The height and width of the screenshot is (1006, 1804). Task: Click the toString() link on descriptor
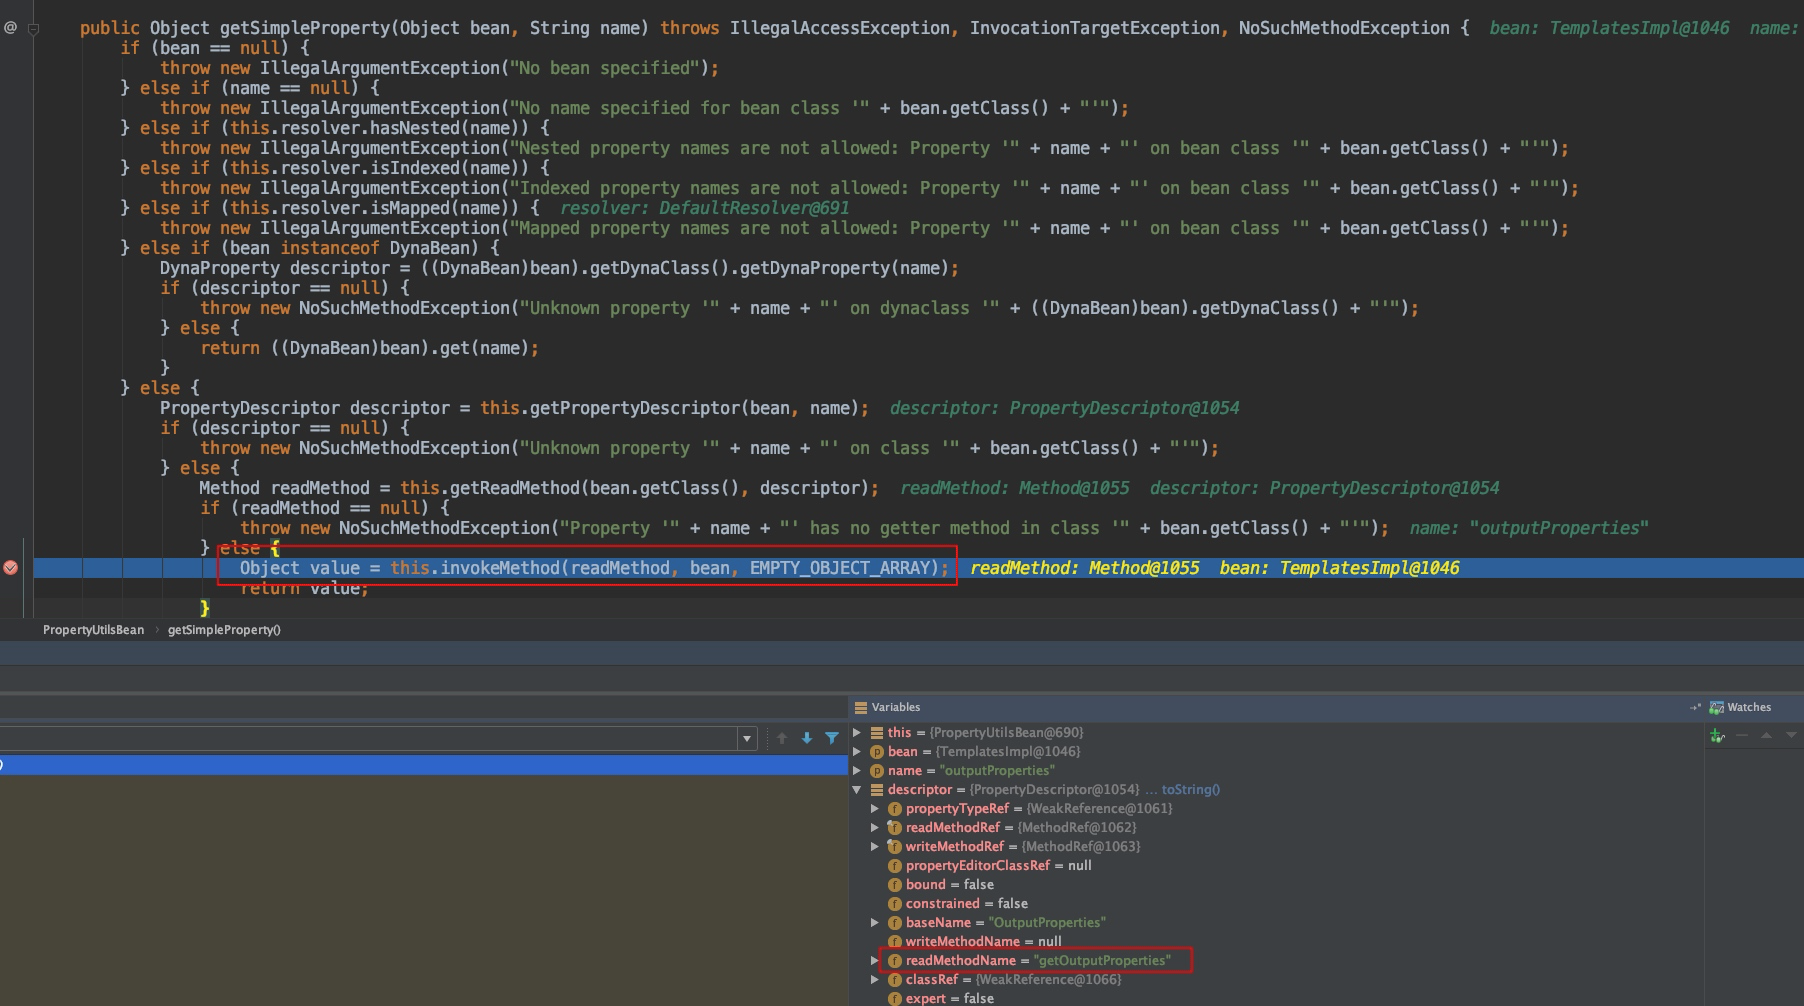click(x=1190, y=790)
